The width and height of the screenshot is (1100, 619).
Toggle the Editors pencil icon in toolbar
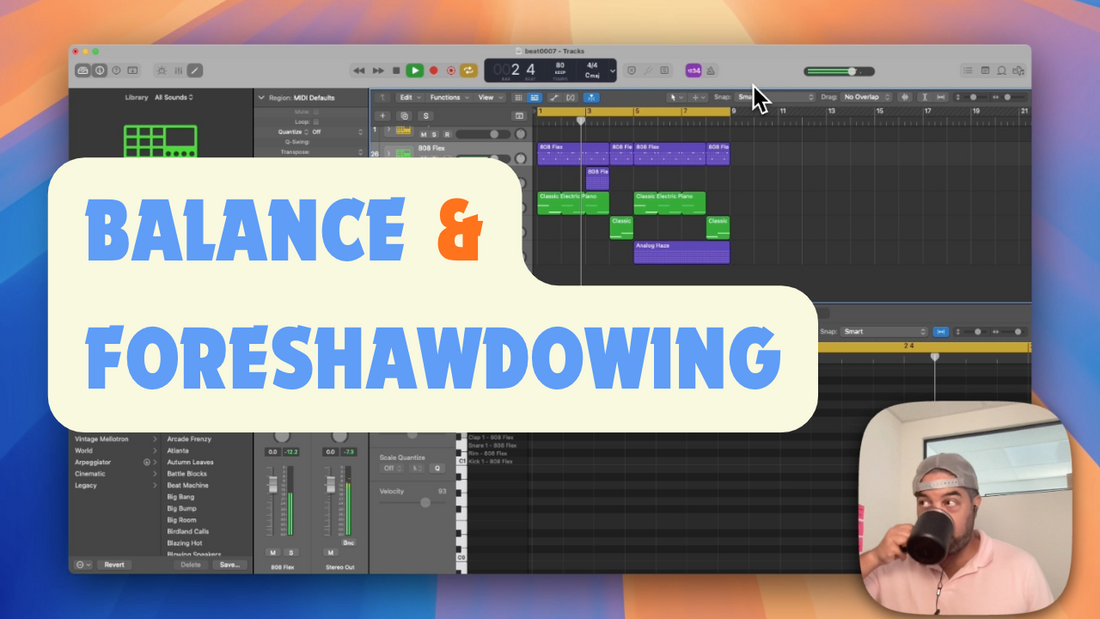pyautogui.click(x=195, y=71)
